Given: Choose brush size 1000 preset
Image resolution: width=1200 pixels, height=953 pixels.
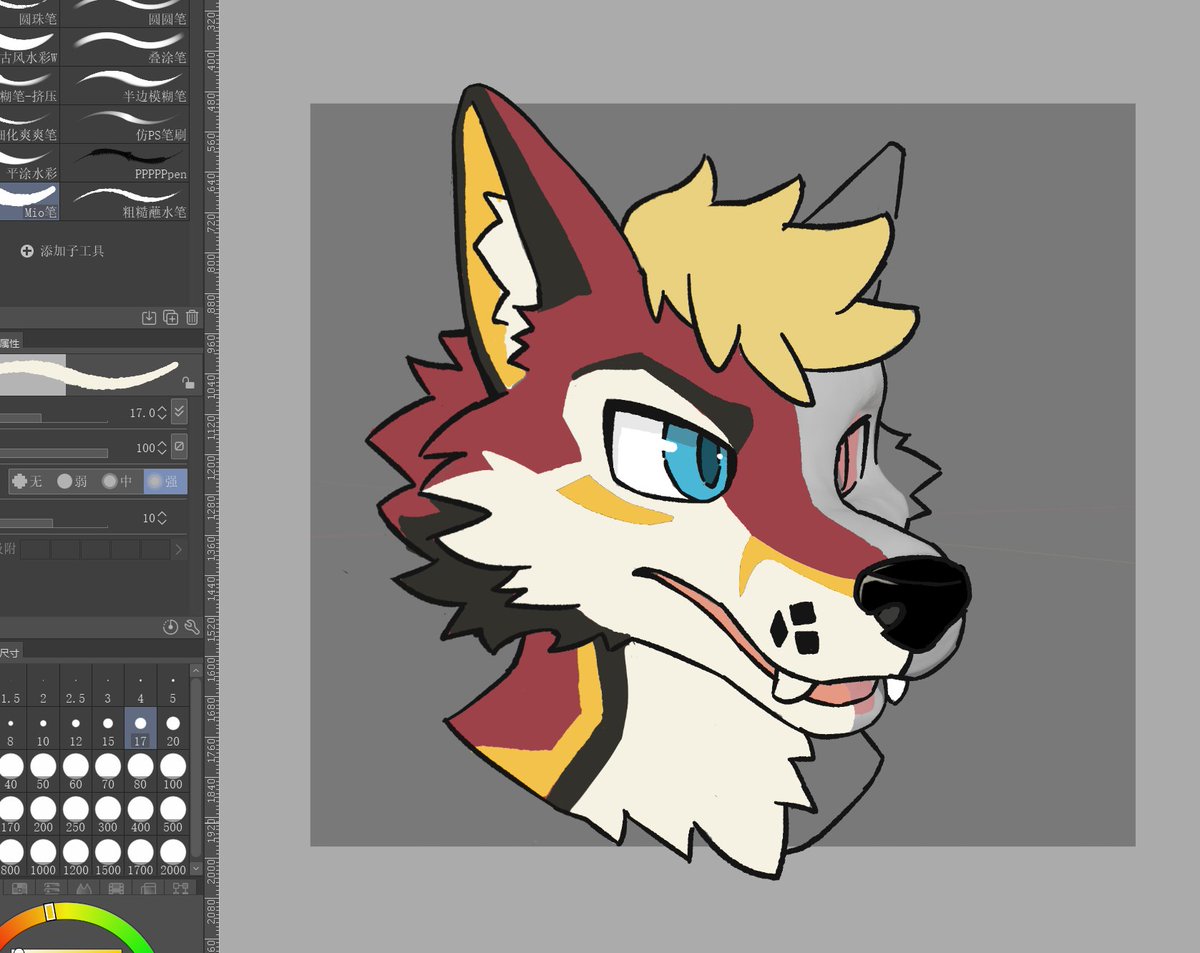Looking at the screenshot, I should [43, 858].
